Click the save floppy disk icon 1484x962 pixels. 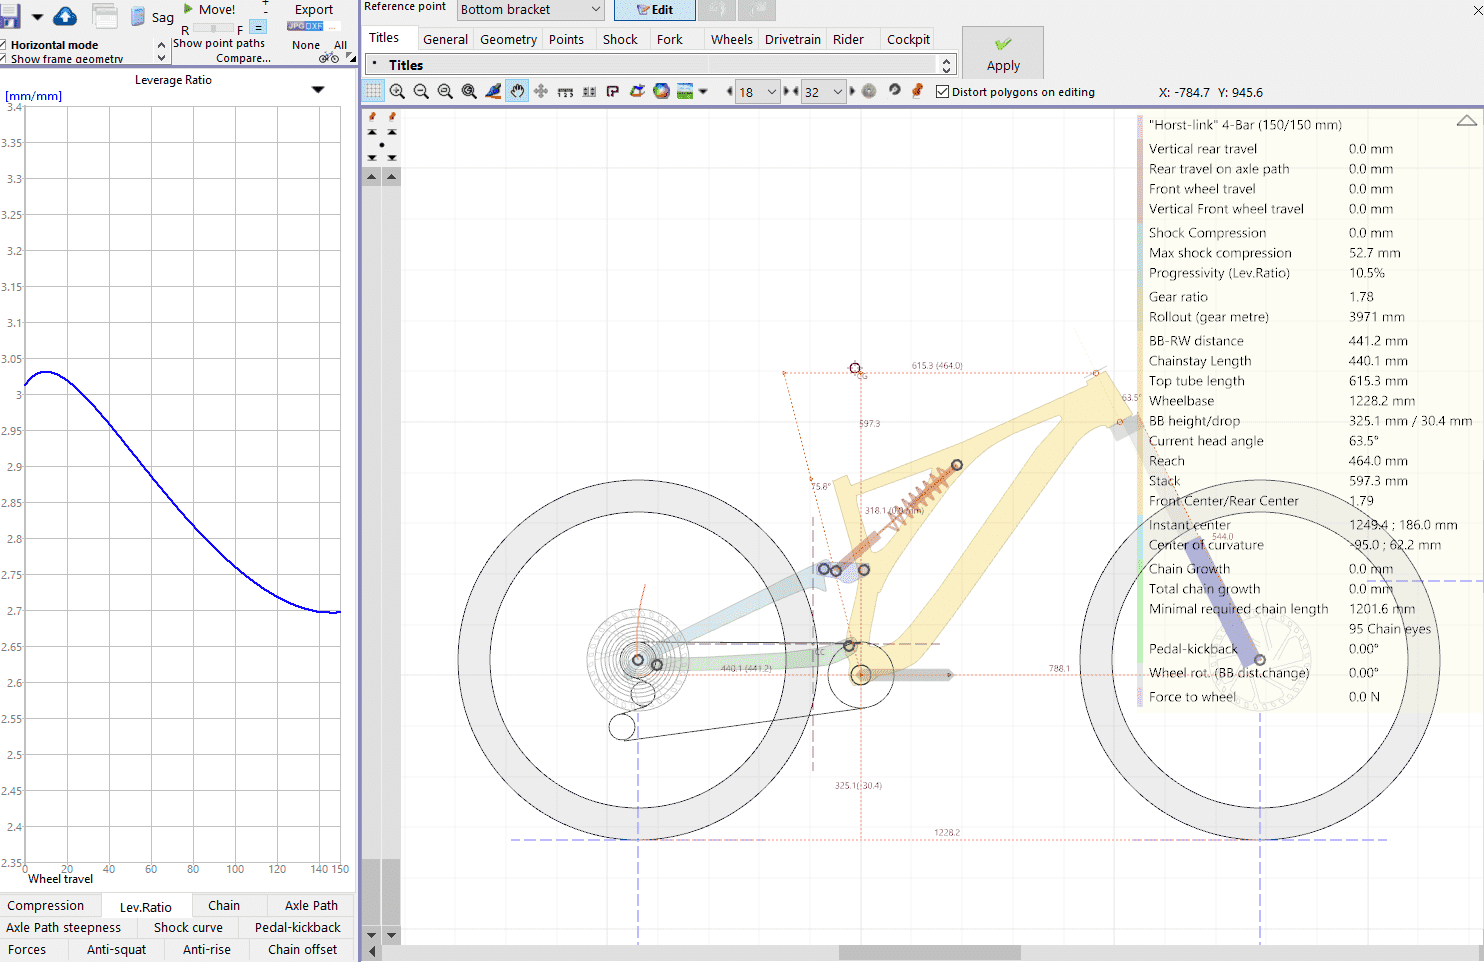pyautogui.click(x=10, y=16)
